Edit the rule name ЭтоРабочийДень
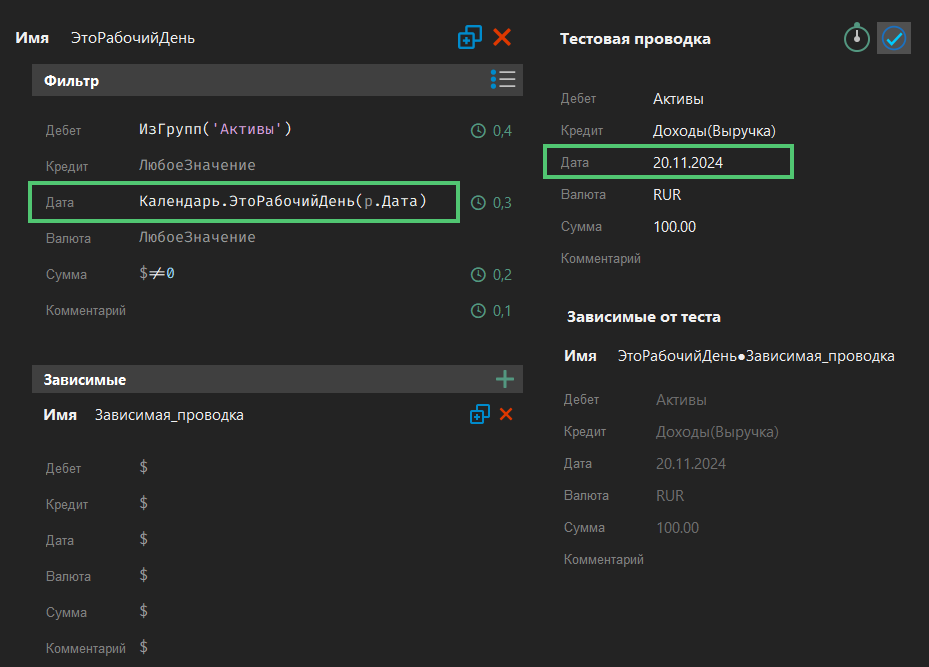The width and height of the screenshot is (929, 667). (x=133, y=38)
